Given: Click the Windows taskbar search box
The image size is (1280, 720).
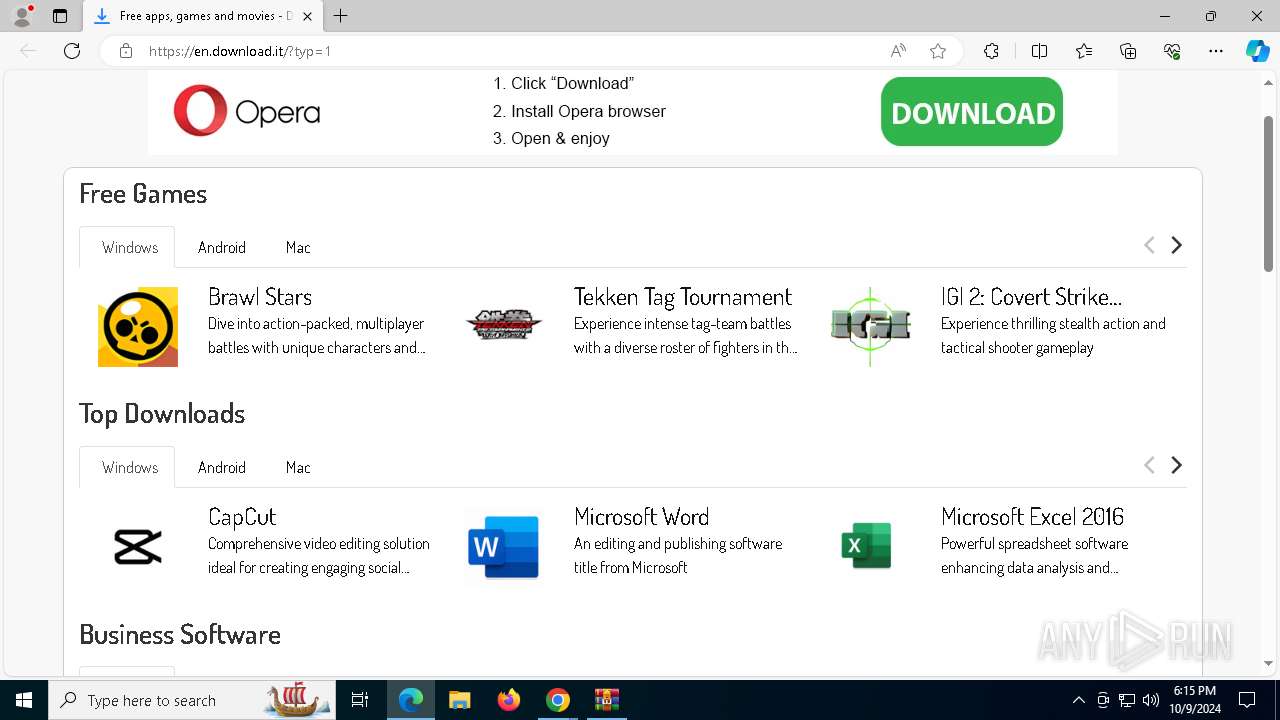Looking at the screenshot, I should pos(192,700).
